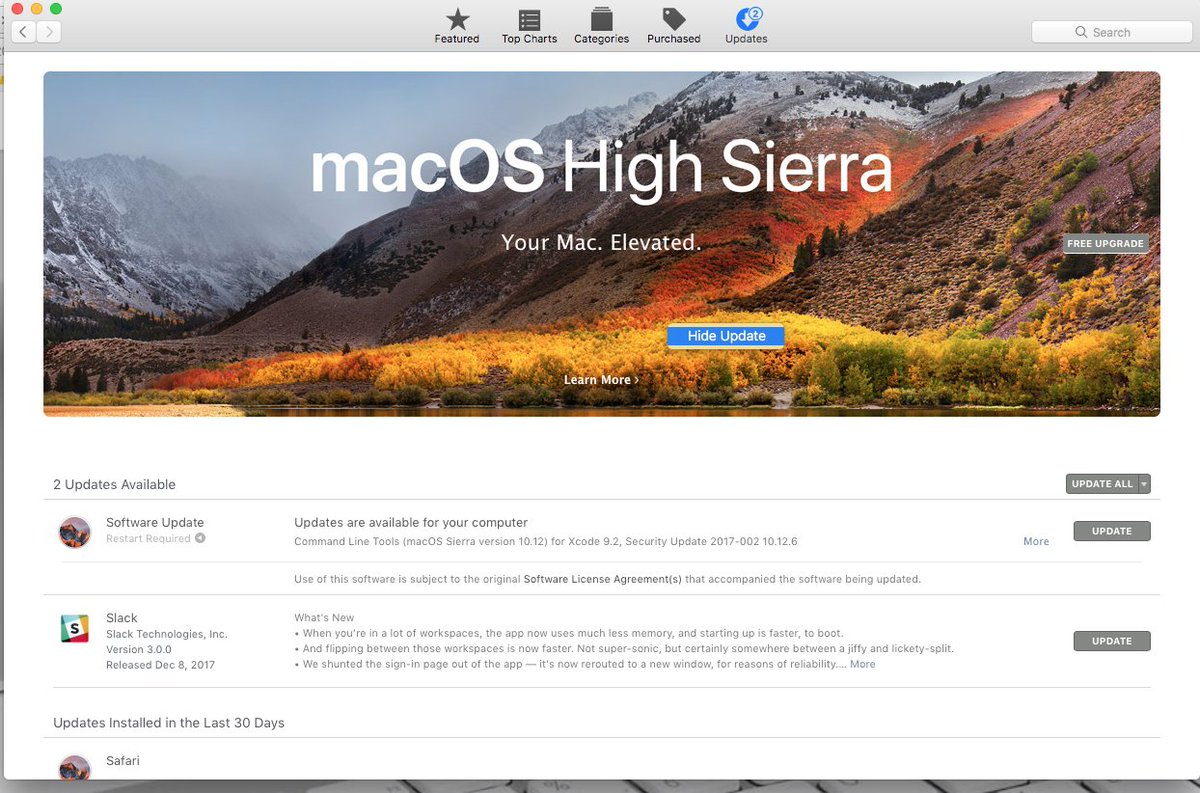Minimize the App Store window
This screenshot has height=793, width=1200.
point(36,8)
